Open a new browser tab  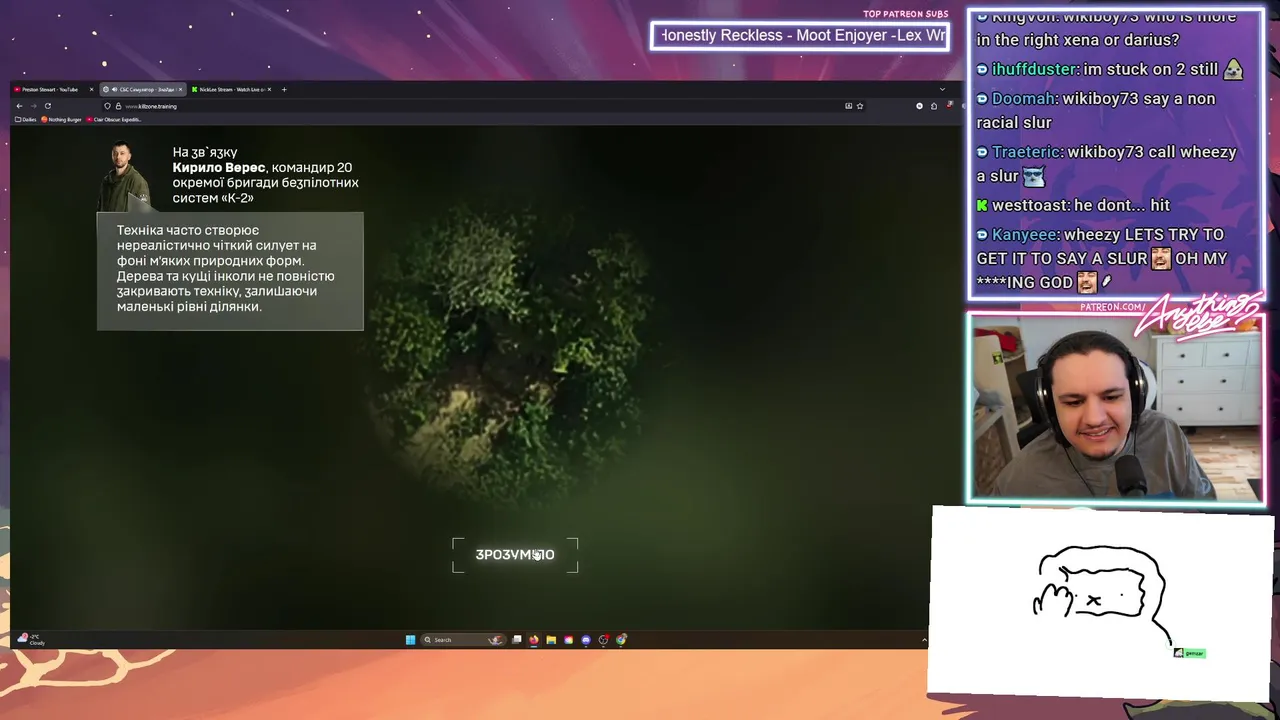tap(284, 89)
